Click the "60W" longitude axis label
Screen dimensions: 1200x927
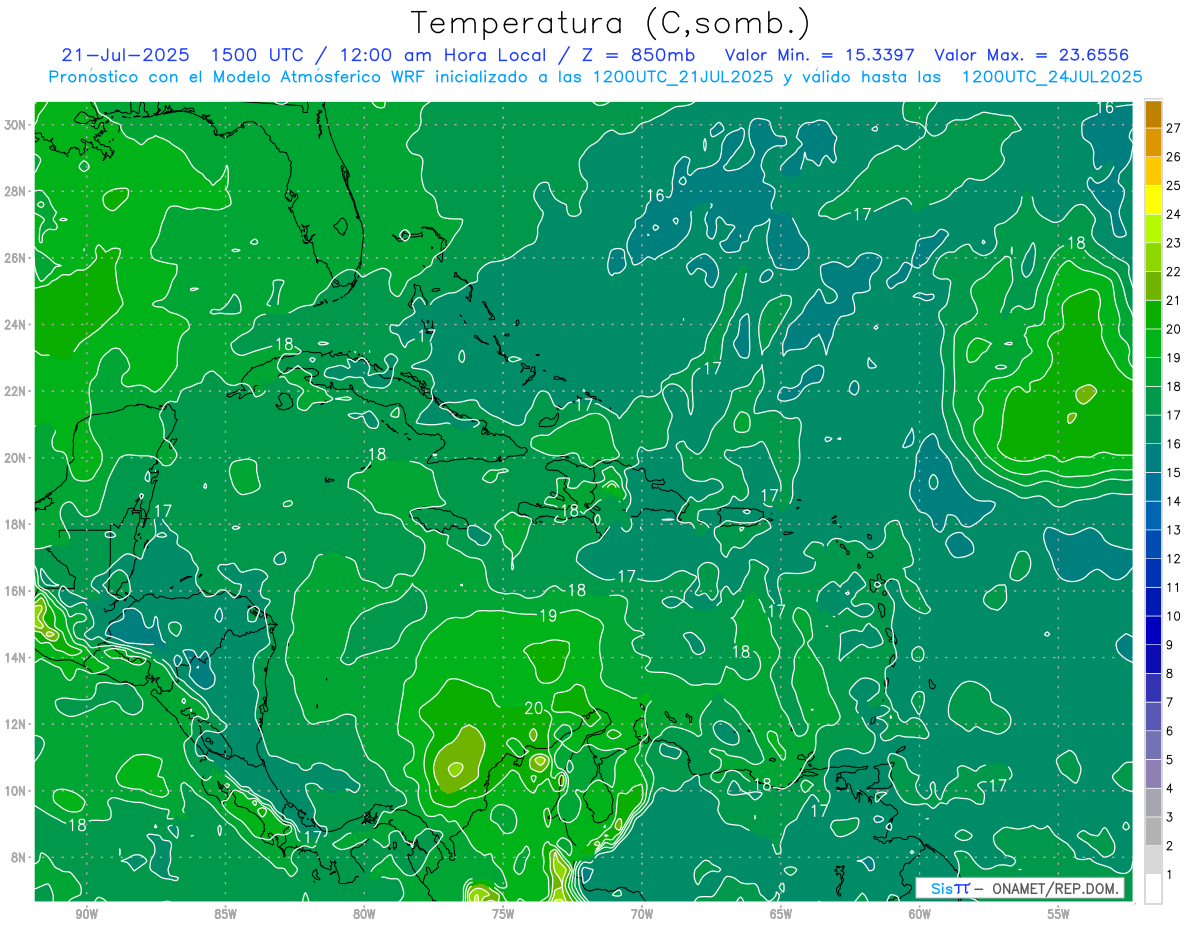pyautogui.click(x=920, y=914)
